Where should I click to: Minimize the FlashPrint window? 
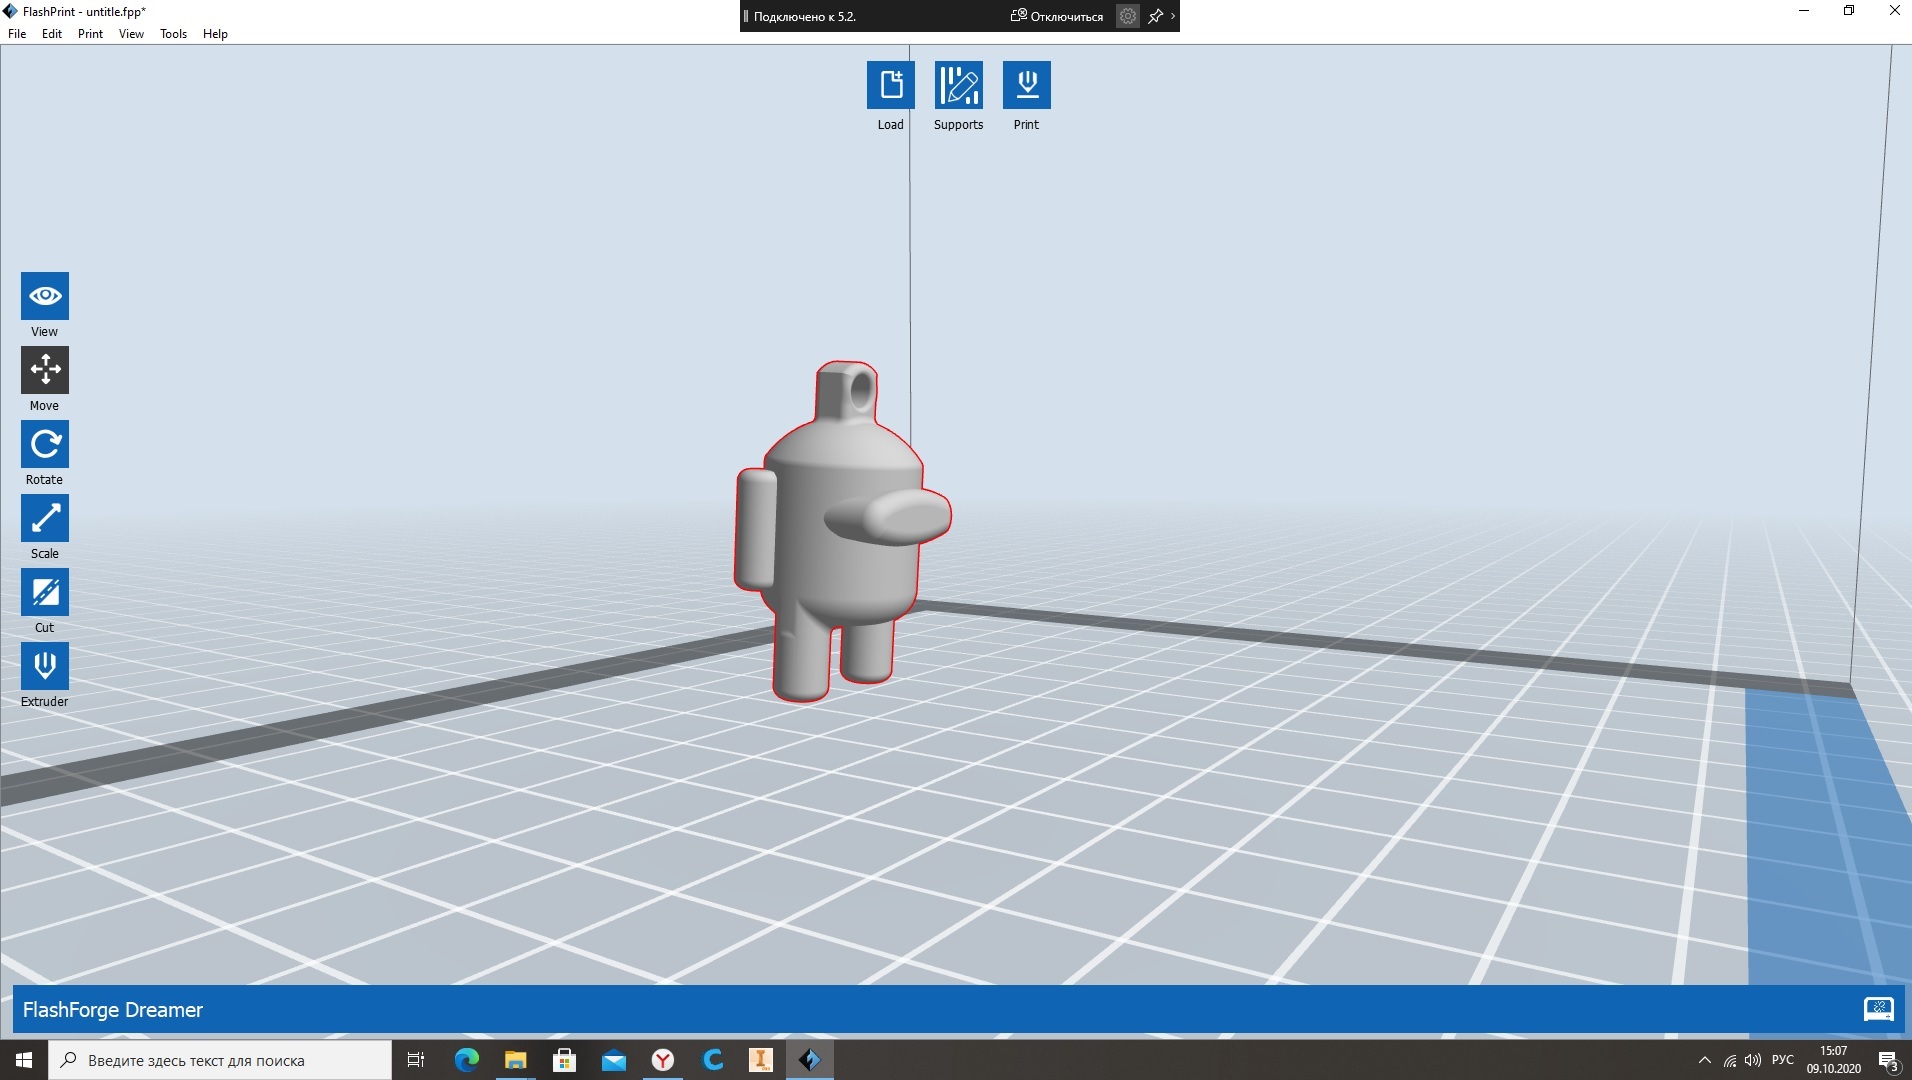tap(1804, 11)
